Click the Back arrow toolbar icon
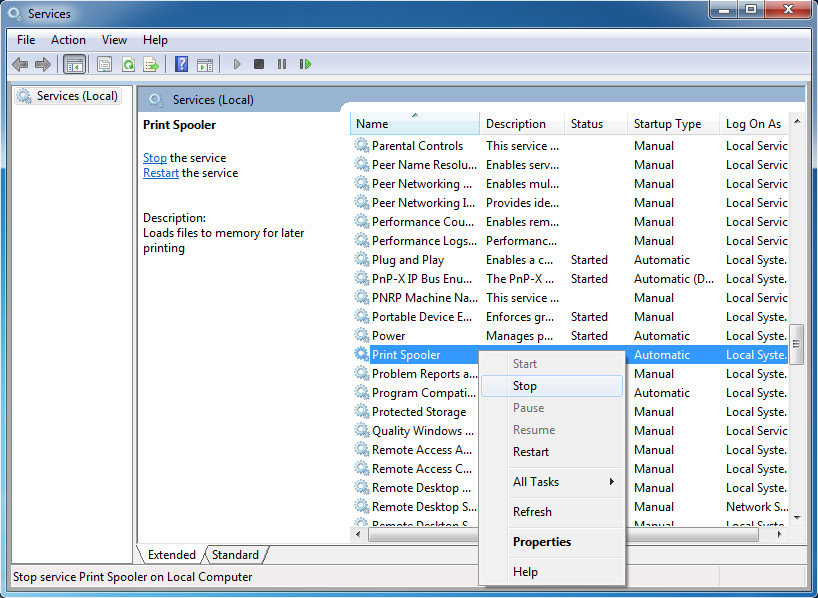 pos(20,64)
